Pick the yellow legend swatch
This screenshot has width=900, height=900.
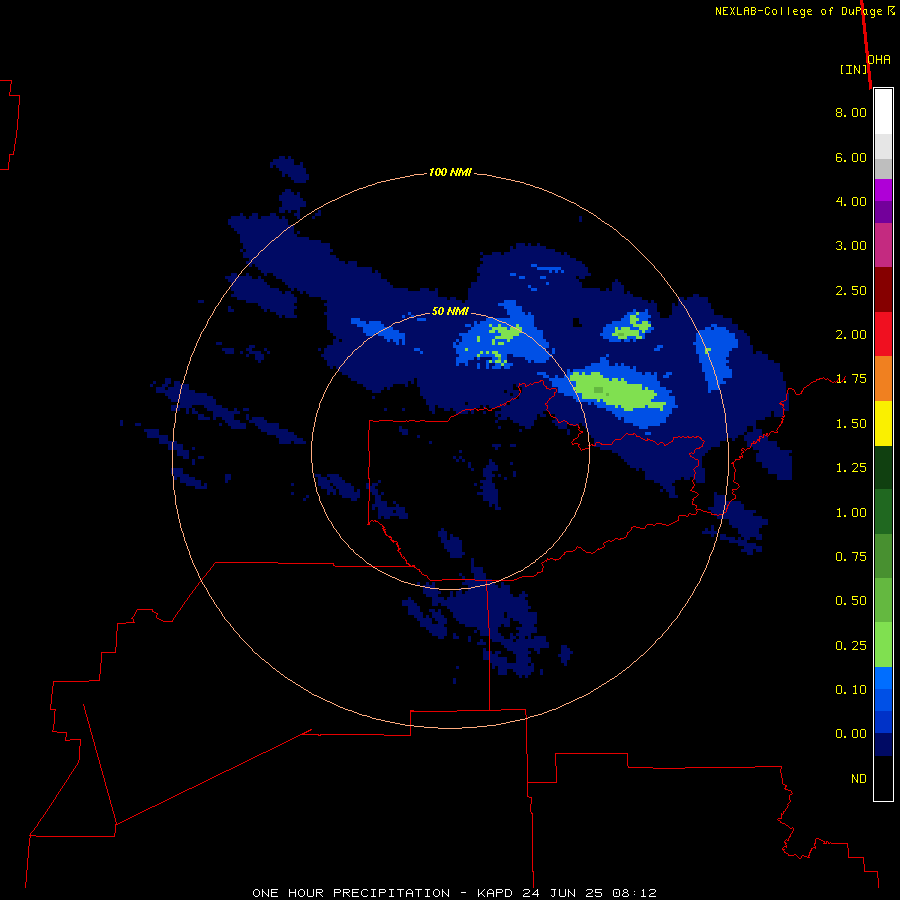(x=883, y=423)
